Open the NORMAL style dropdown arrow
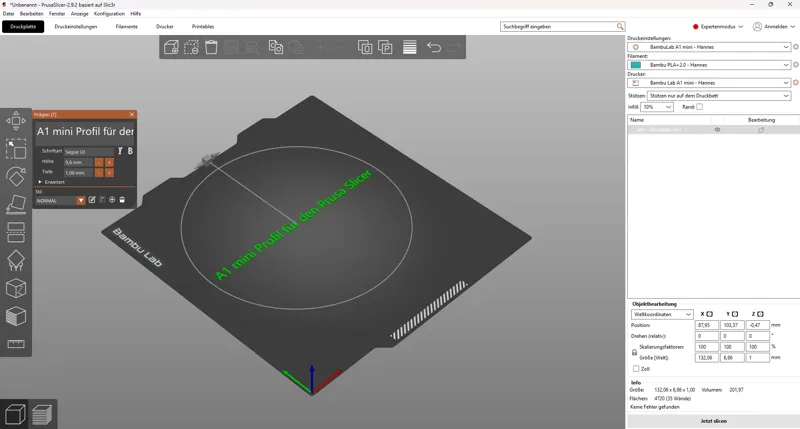 coord(81,200)
